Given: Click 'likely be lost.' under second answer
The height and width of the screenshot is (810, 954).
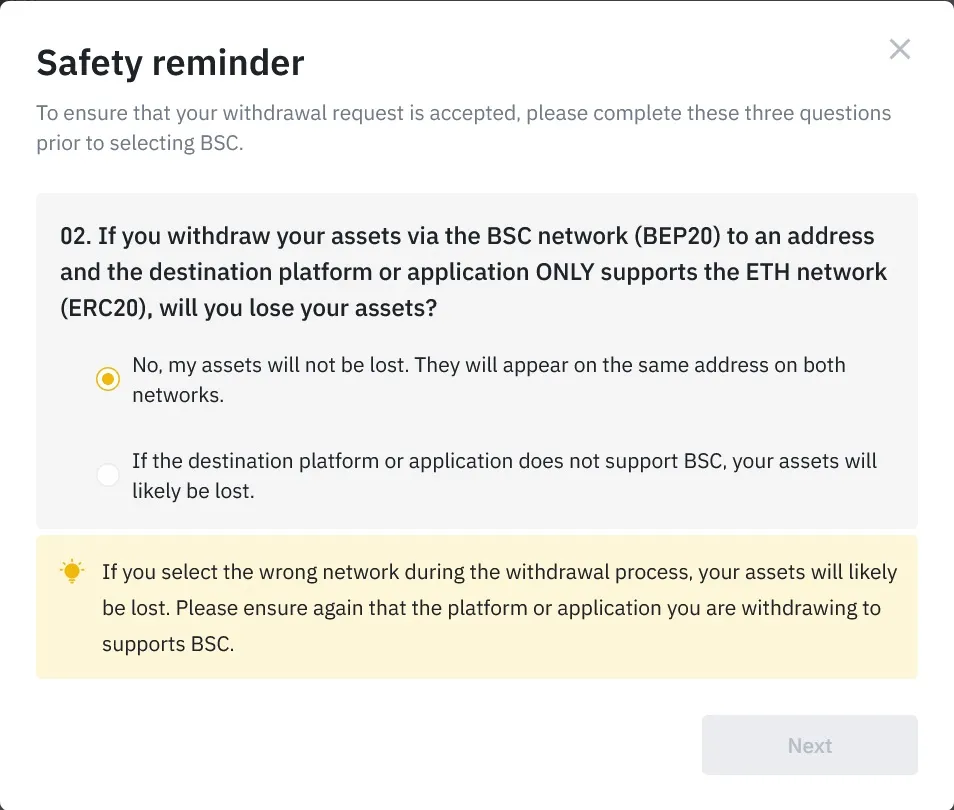Looking at the screenshot, I should pyautogui.click(x=193, y=491).
